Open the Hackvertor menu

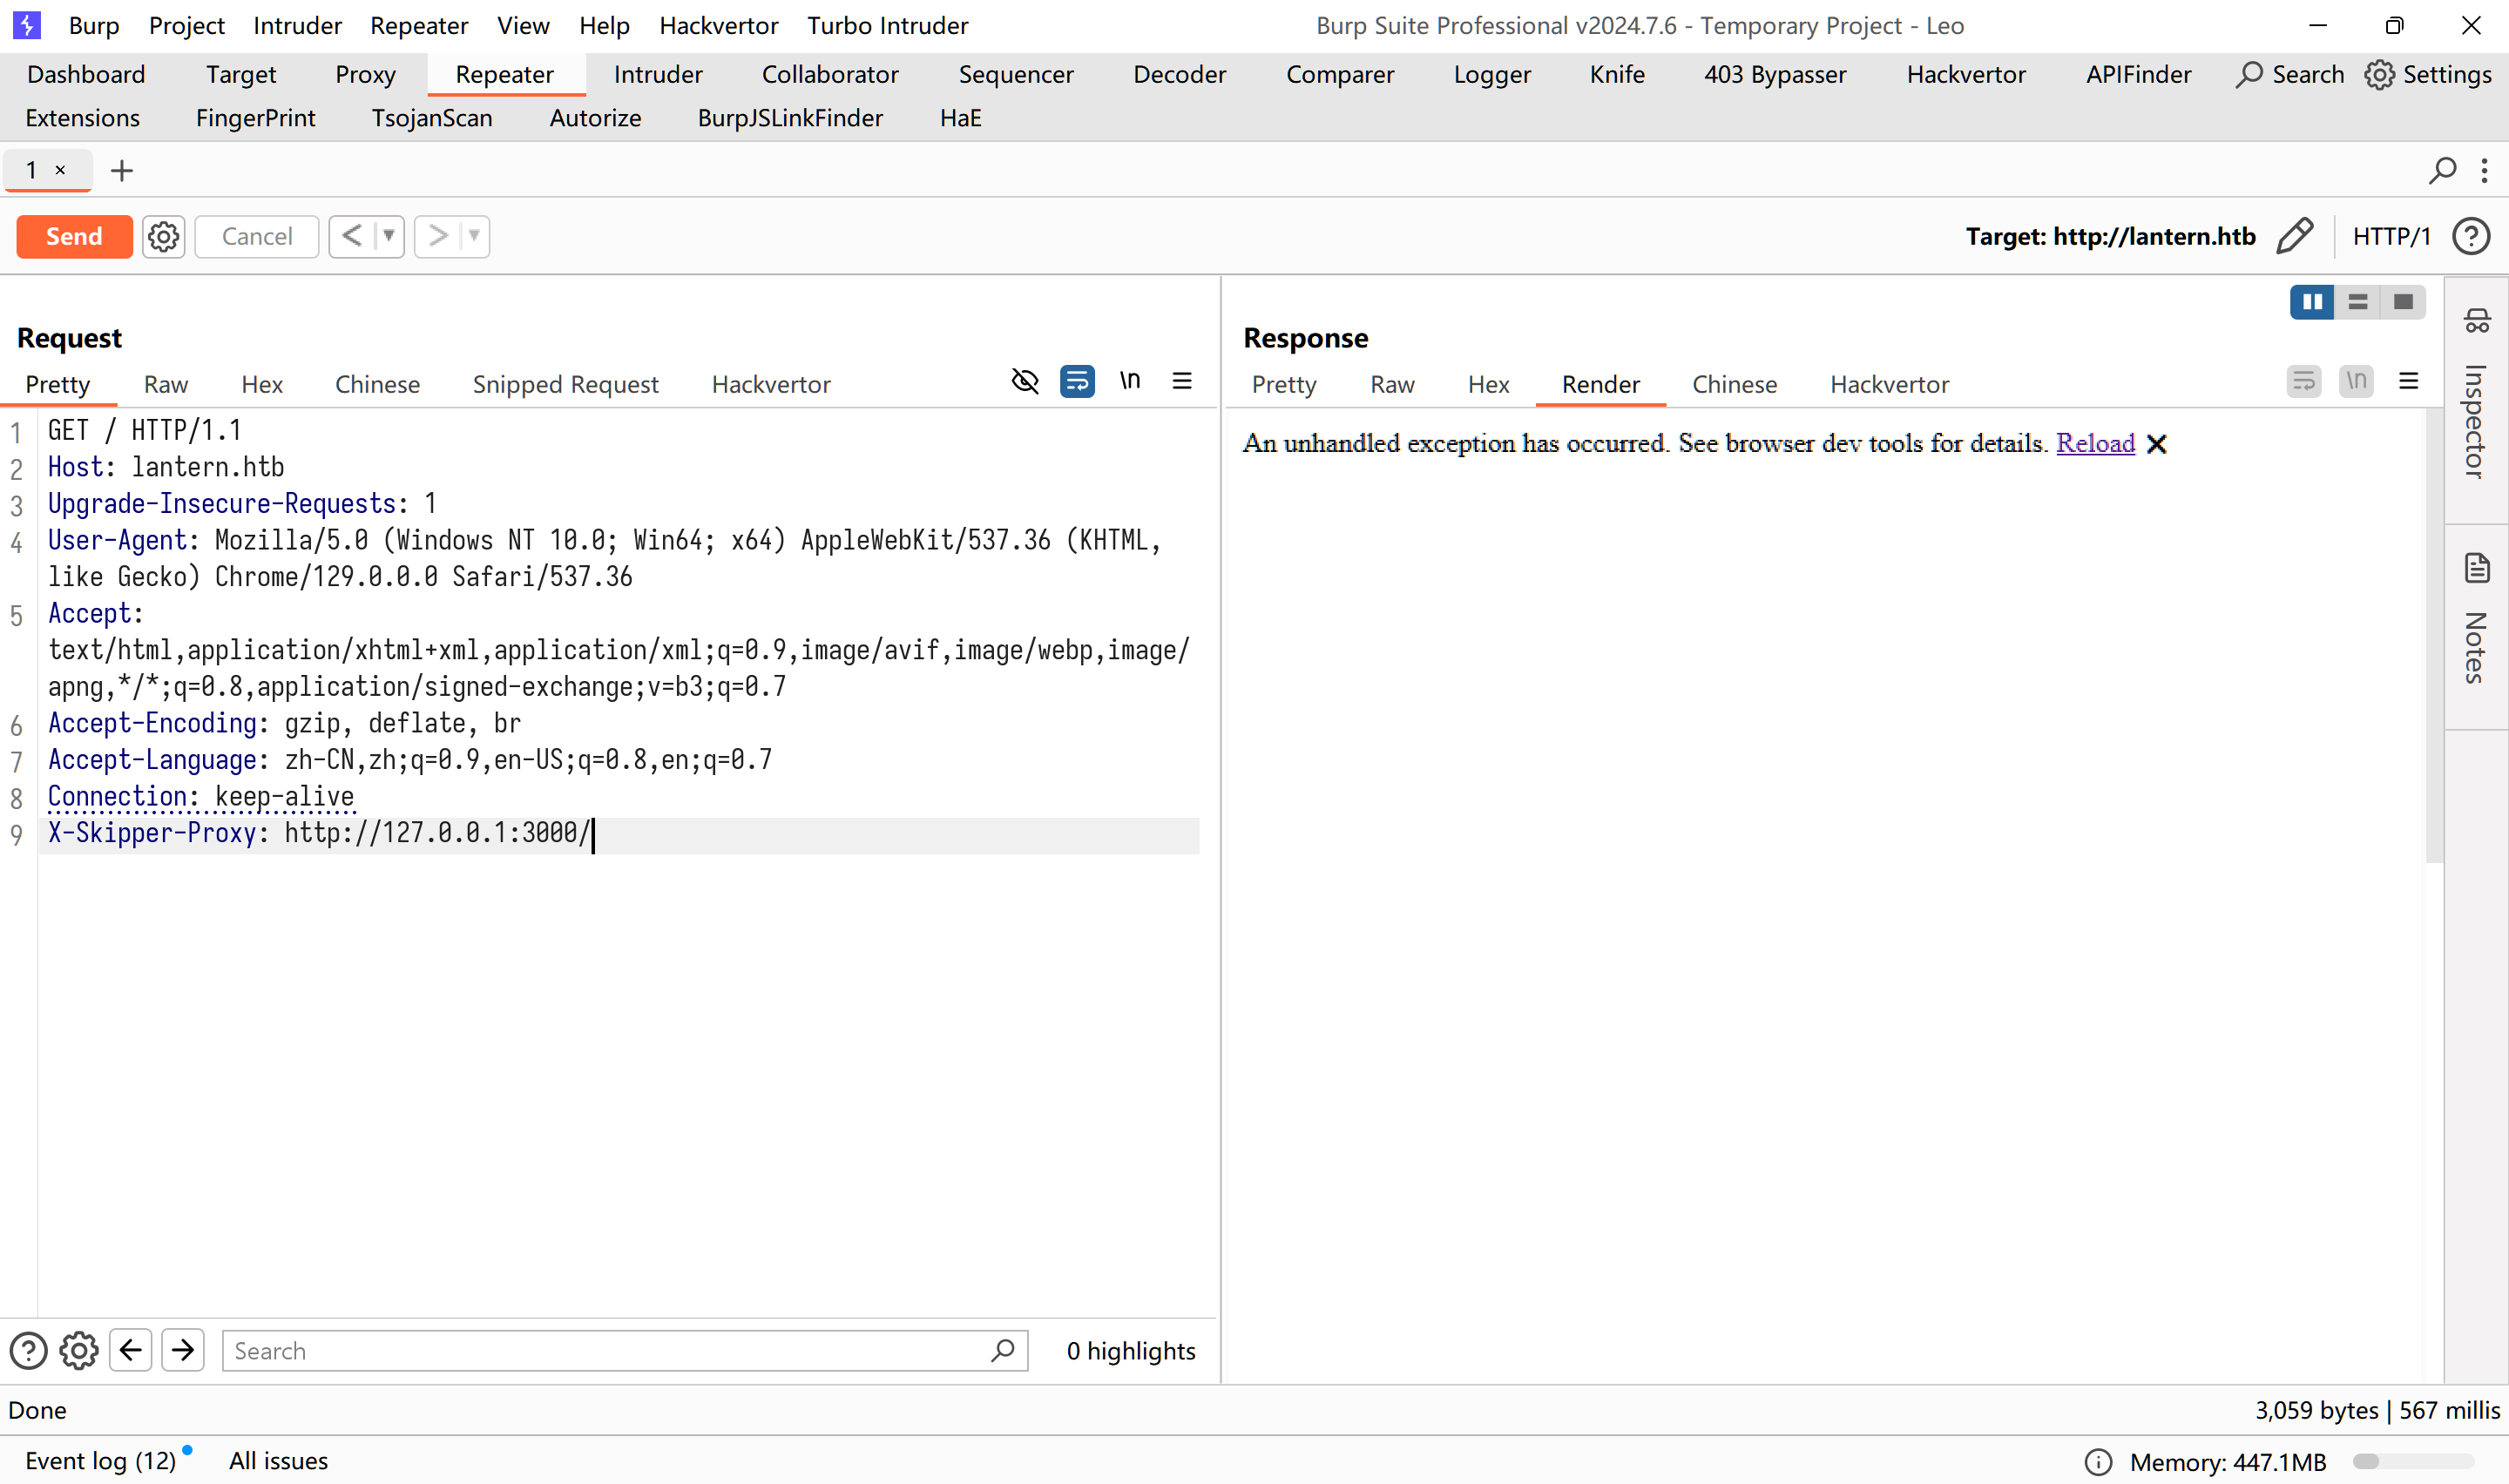(x=719, y=26)
